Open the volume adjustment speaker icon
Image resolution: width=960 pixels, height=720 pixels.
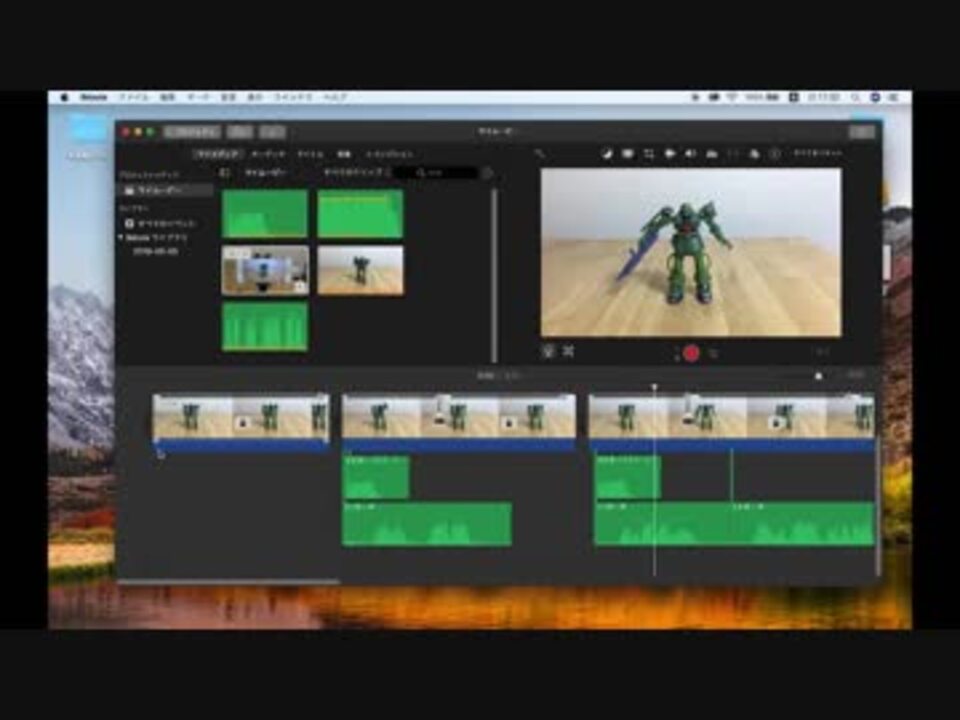click(691, 154)
